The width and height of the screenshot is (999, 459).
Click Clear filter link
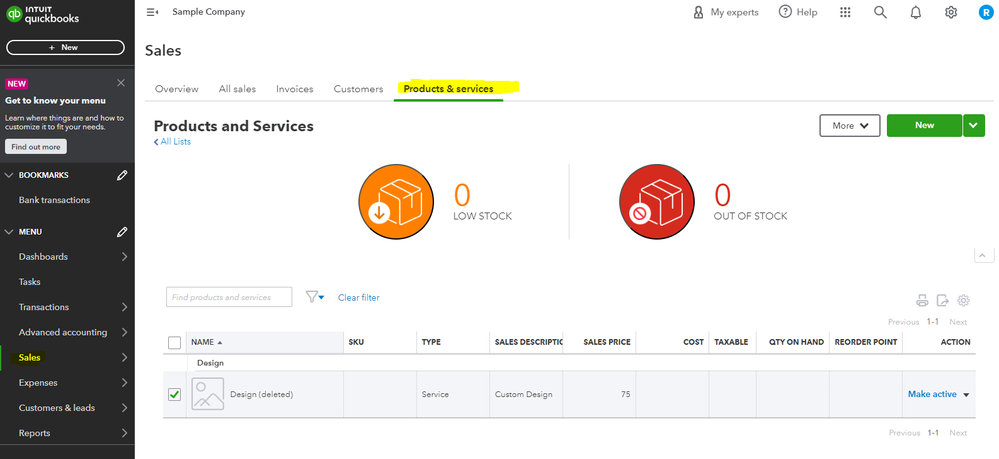pyautogui.click(x=359, y=297)
